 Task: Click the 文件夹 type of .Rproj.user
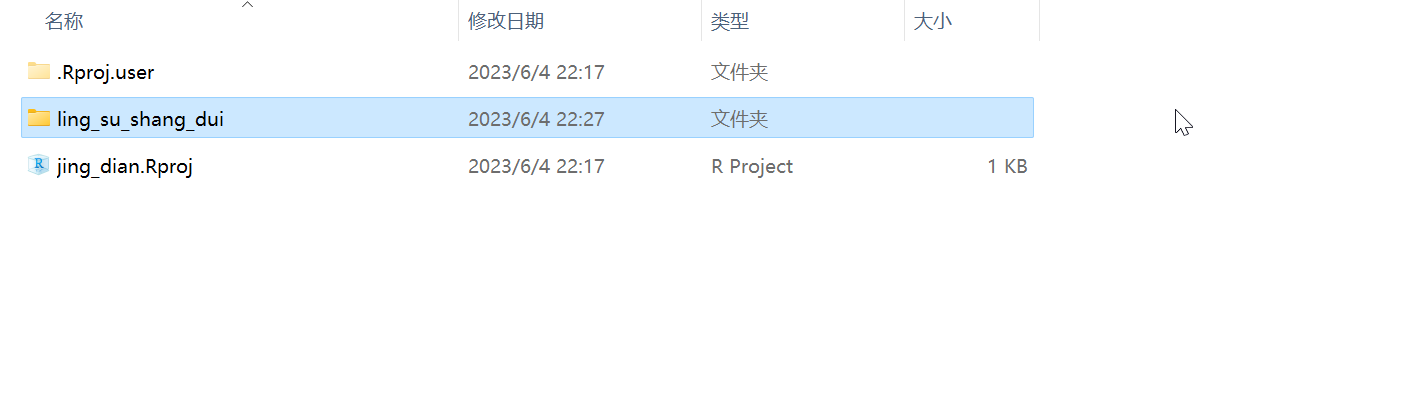point(739,72)
